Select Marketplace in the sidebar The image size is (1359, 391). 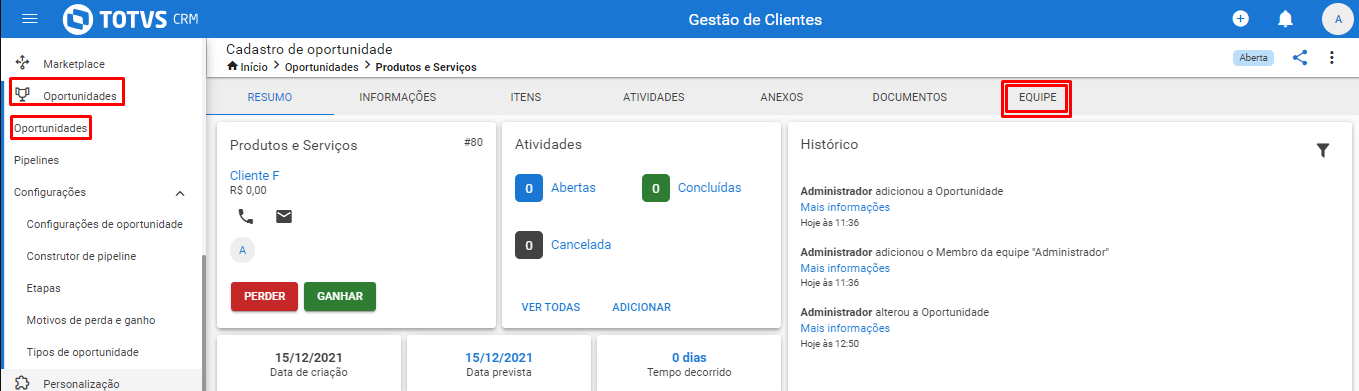pyautogui.click(x=74, y=64)
